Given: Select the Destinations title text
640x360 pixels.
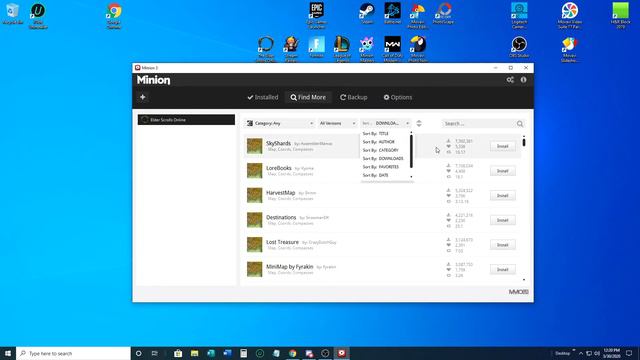Looking at the screenshot, I should tap(281, 217).
